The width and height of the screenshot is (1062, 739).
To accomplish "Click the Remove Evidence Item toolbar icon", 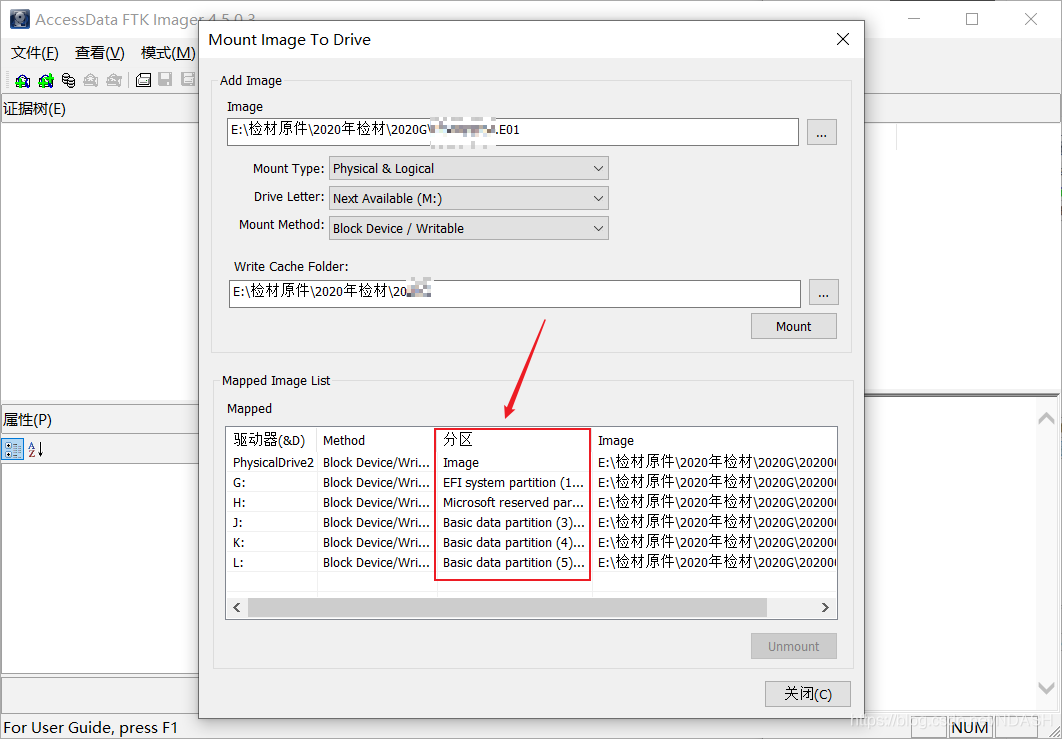I will coord(91,81).
